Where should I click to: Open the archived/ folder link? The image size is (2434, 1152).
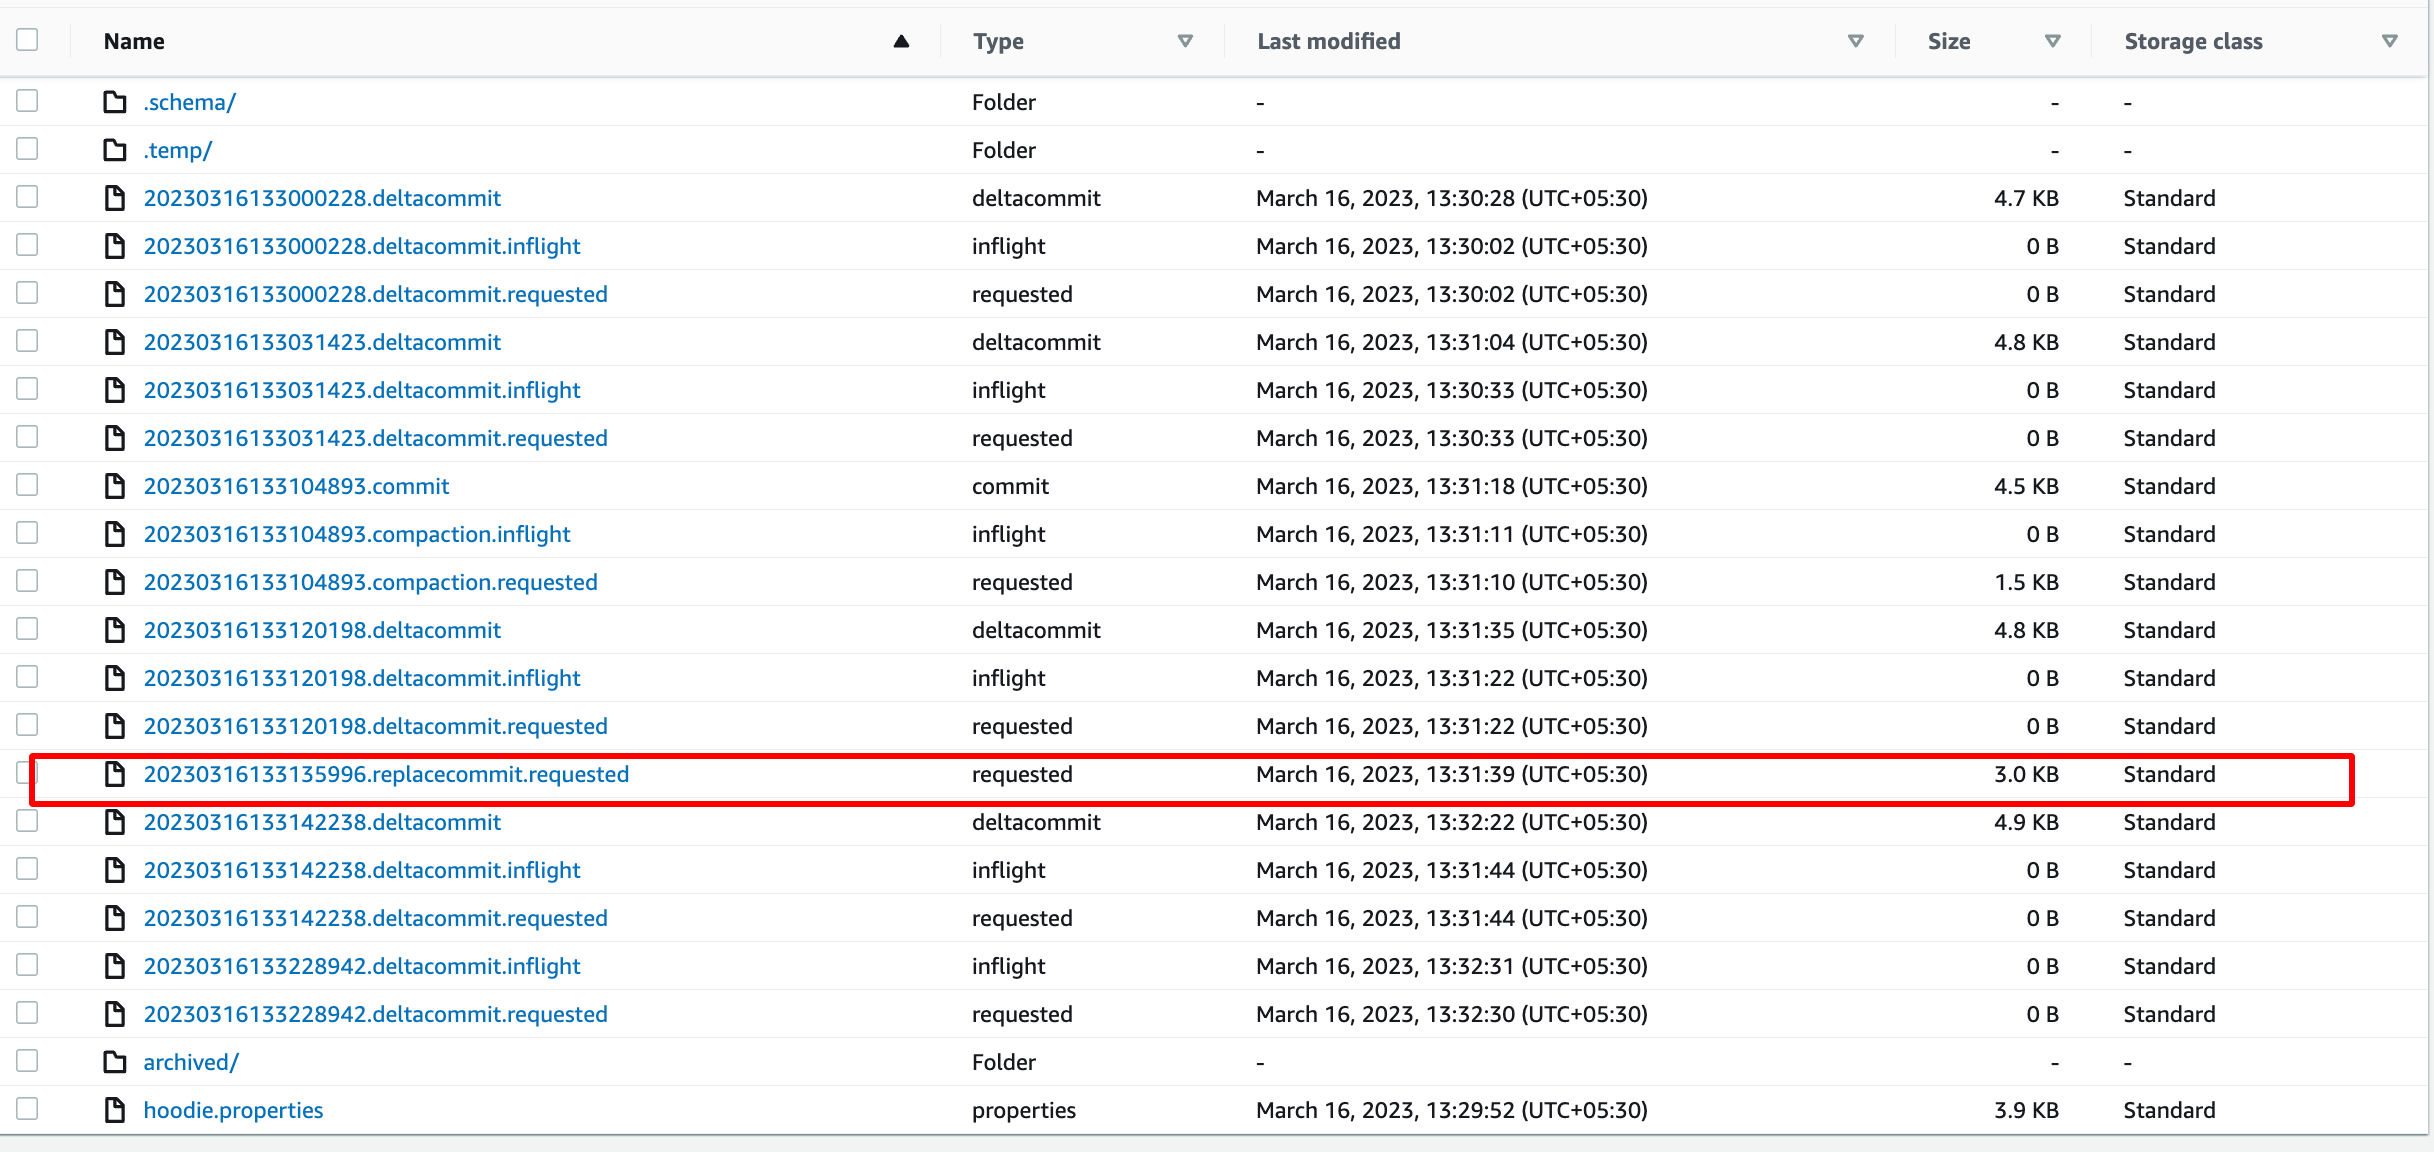pyautogui.click(x=191, y=1062)
